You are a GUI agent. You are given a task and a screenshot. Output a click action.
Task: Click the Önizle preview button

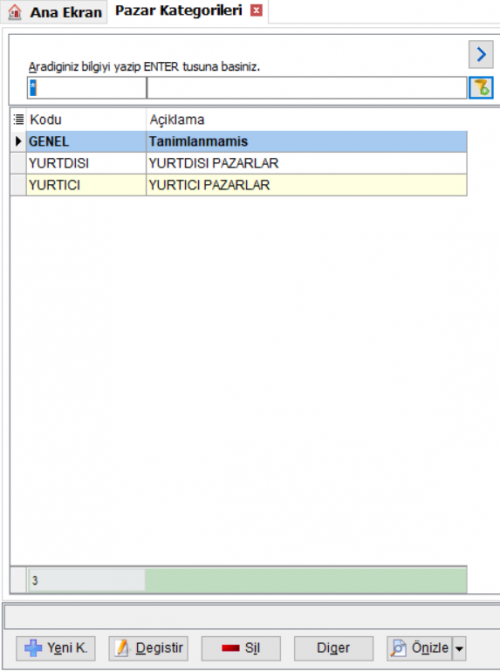tap(420, 648)
